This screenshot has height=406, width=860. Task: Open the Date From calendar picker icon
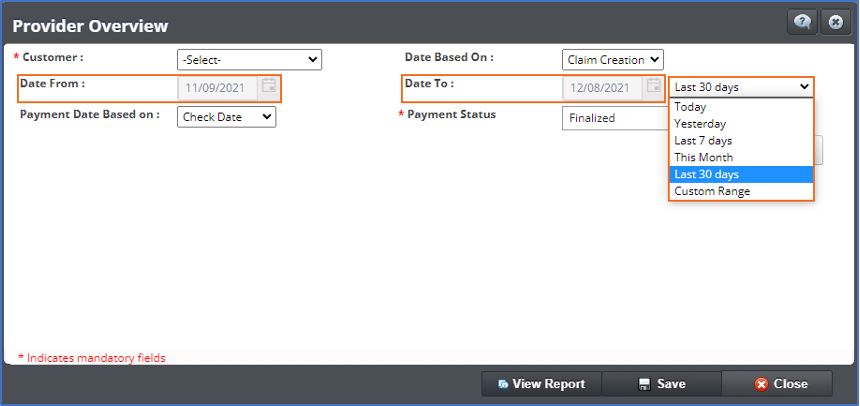pyautogui.click(x=268, y=87)
